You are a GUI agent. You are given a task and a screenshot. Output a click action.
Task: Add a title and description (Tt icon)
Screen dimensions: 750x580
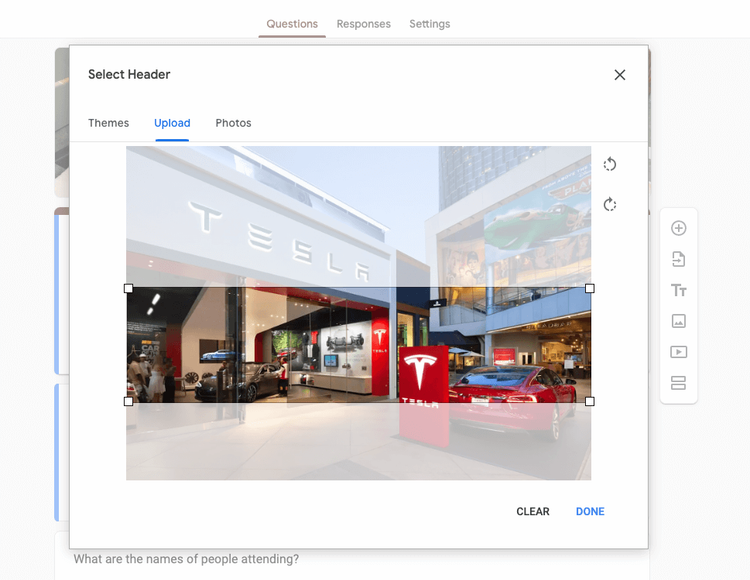[x=678, y=290]
